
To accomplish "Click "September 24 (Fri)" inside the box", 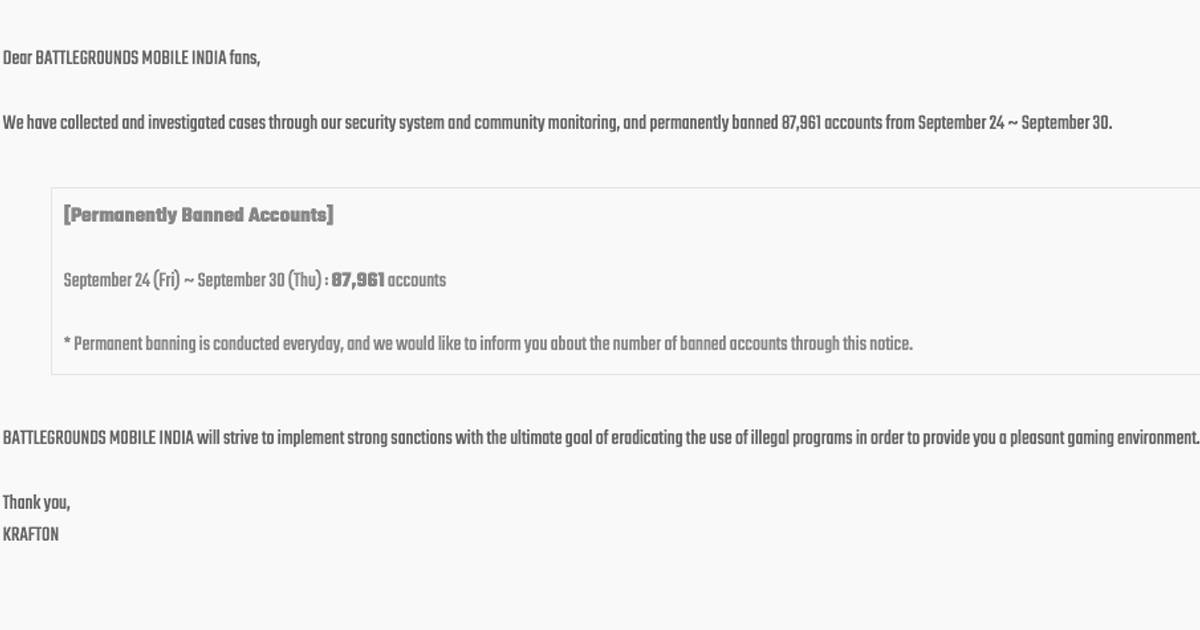I will [x=121, y=280].
